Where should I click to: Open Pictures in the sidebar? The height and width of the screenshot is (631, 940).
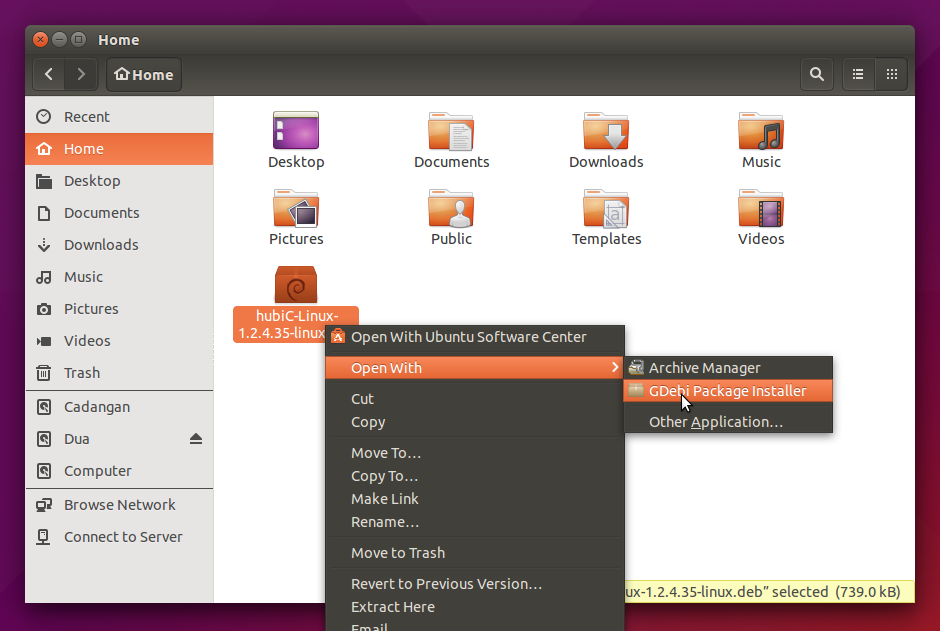119,309
